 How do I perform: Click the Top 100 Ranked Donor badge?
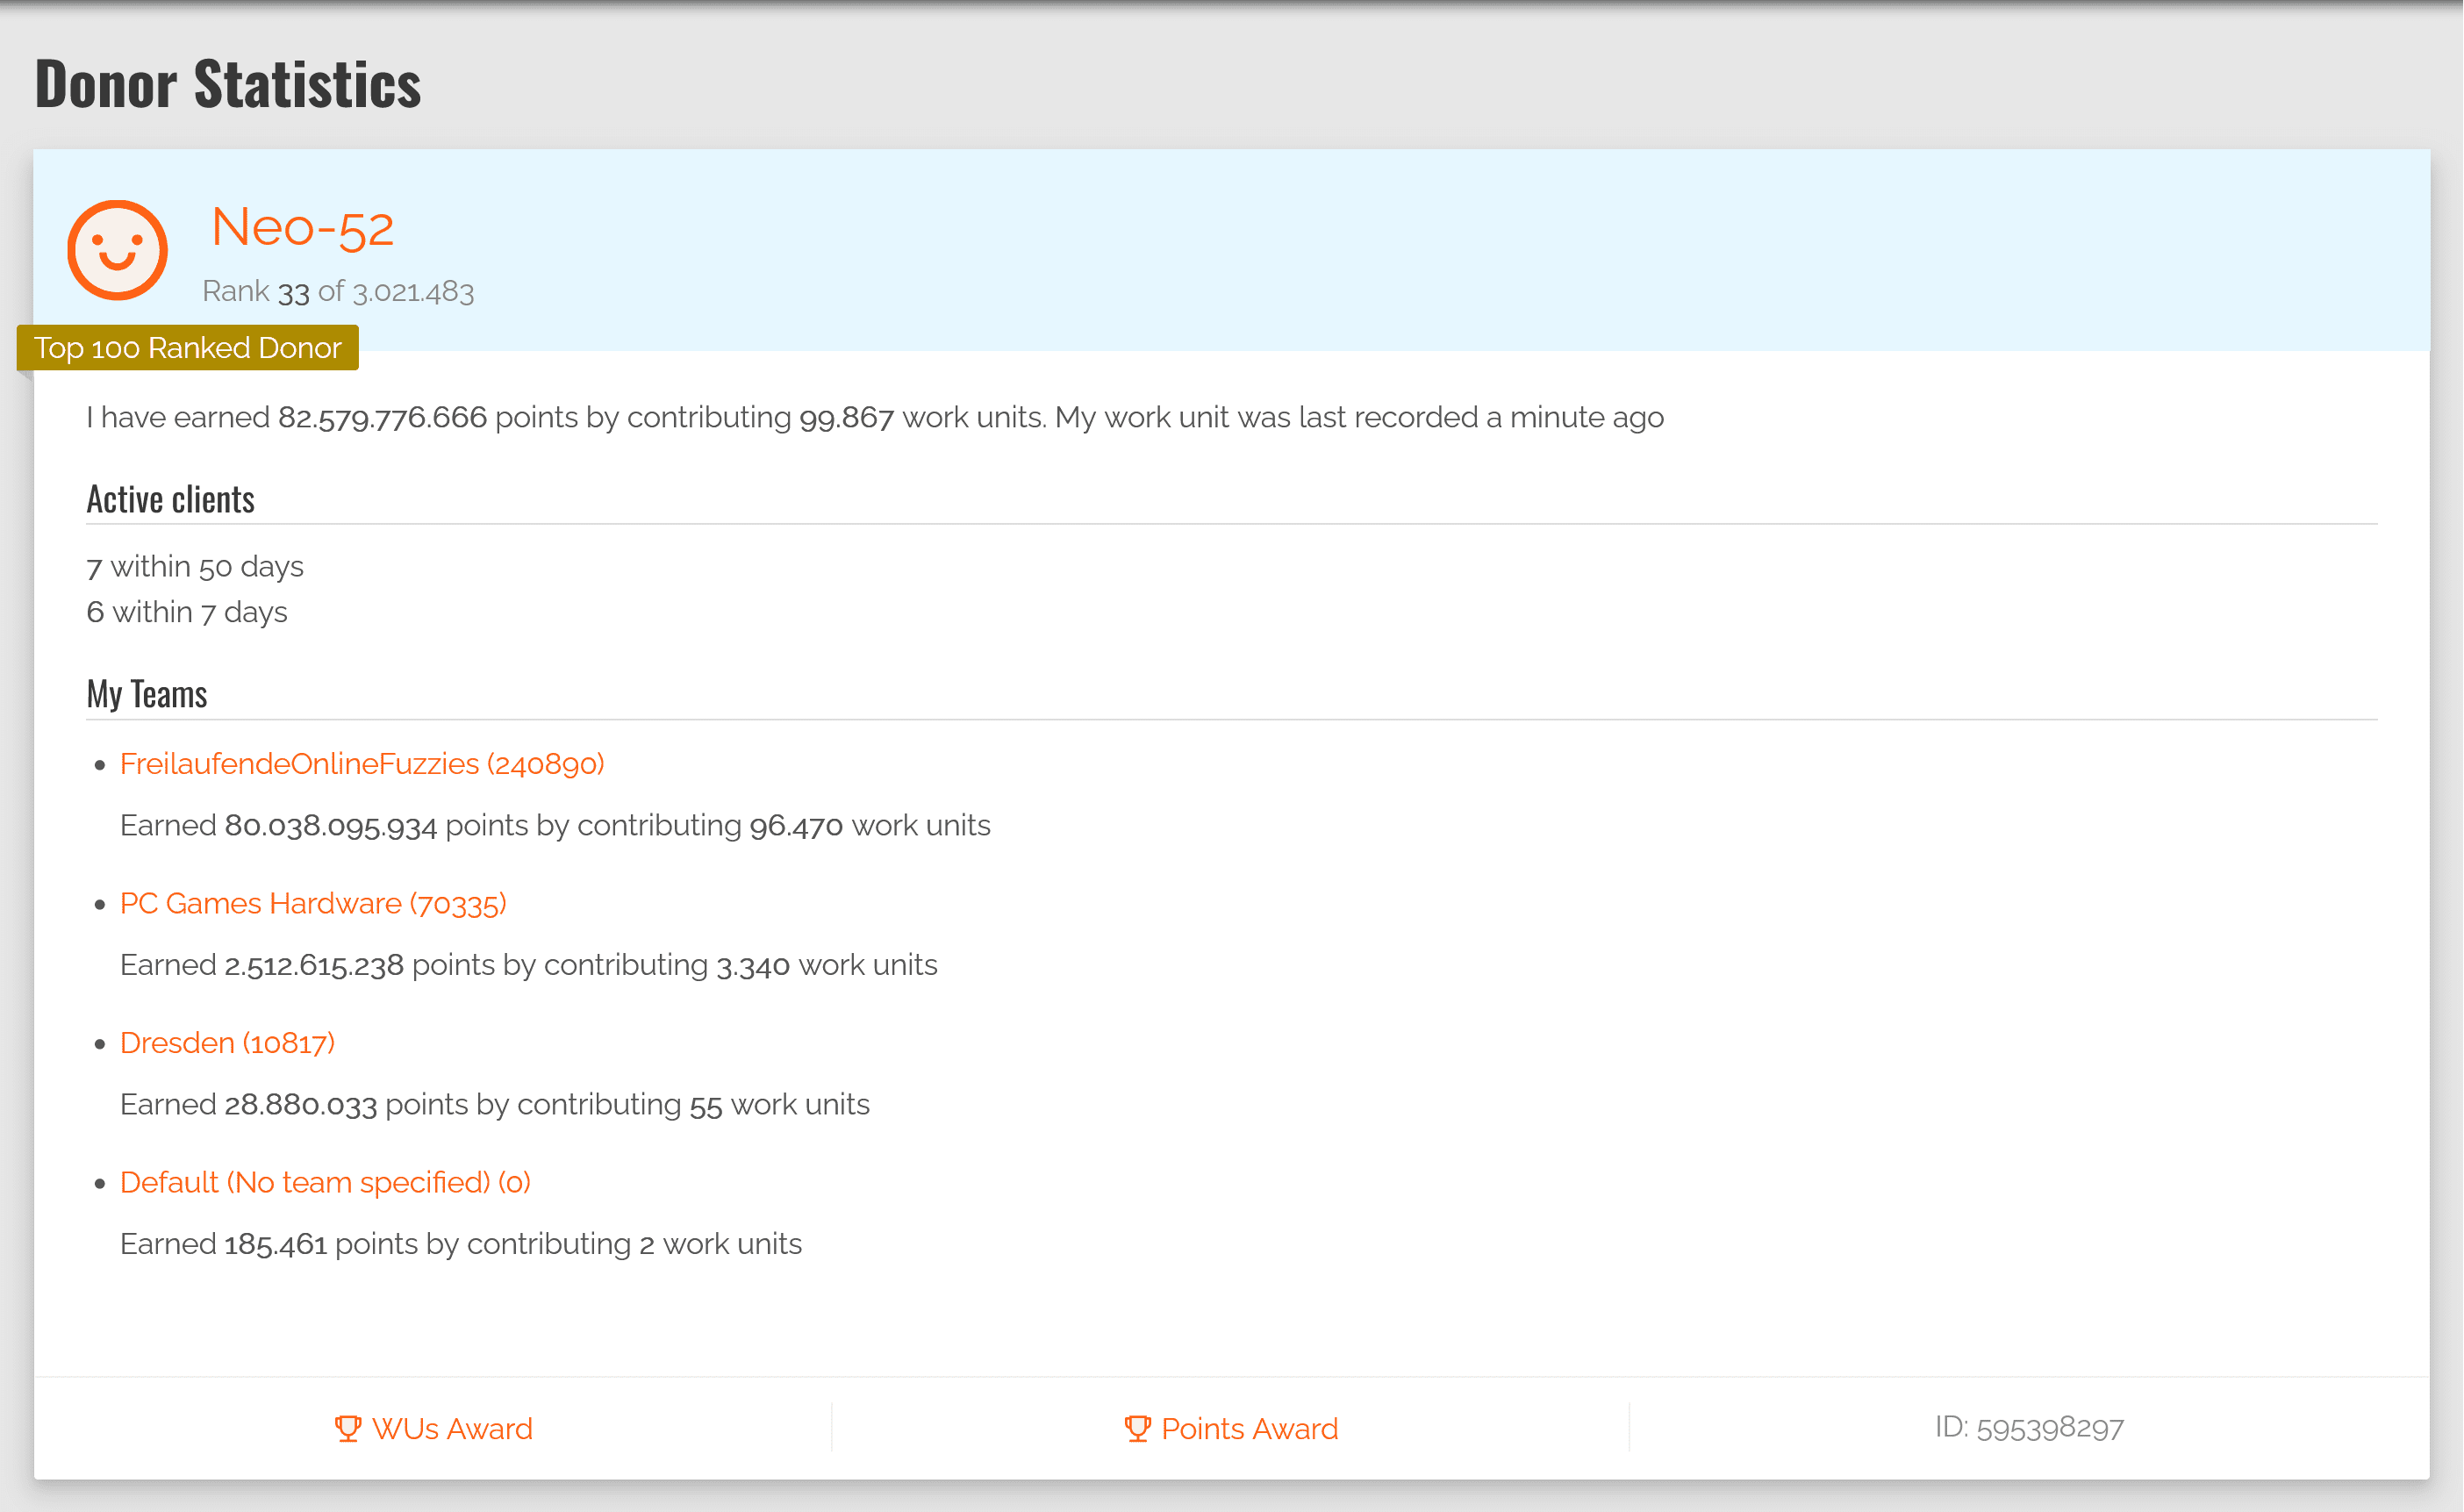[188, 348]
